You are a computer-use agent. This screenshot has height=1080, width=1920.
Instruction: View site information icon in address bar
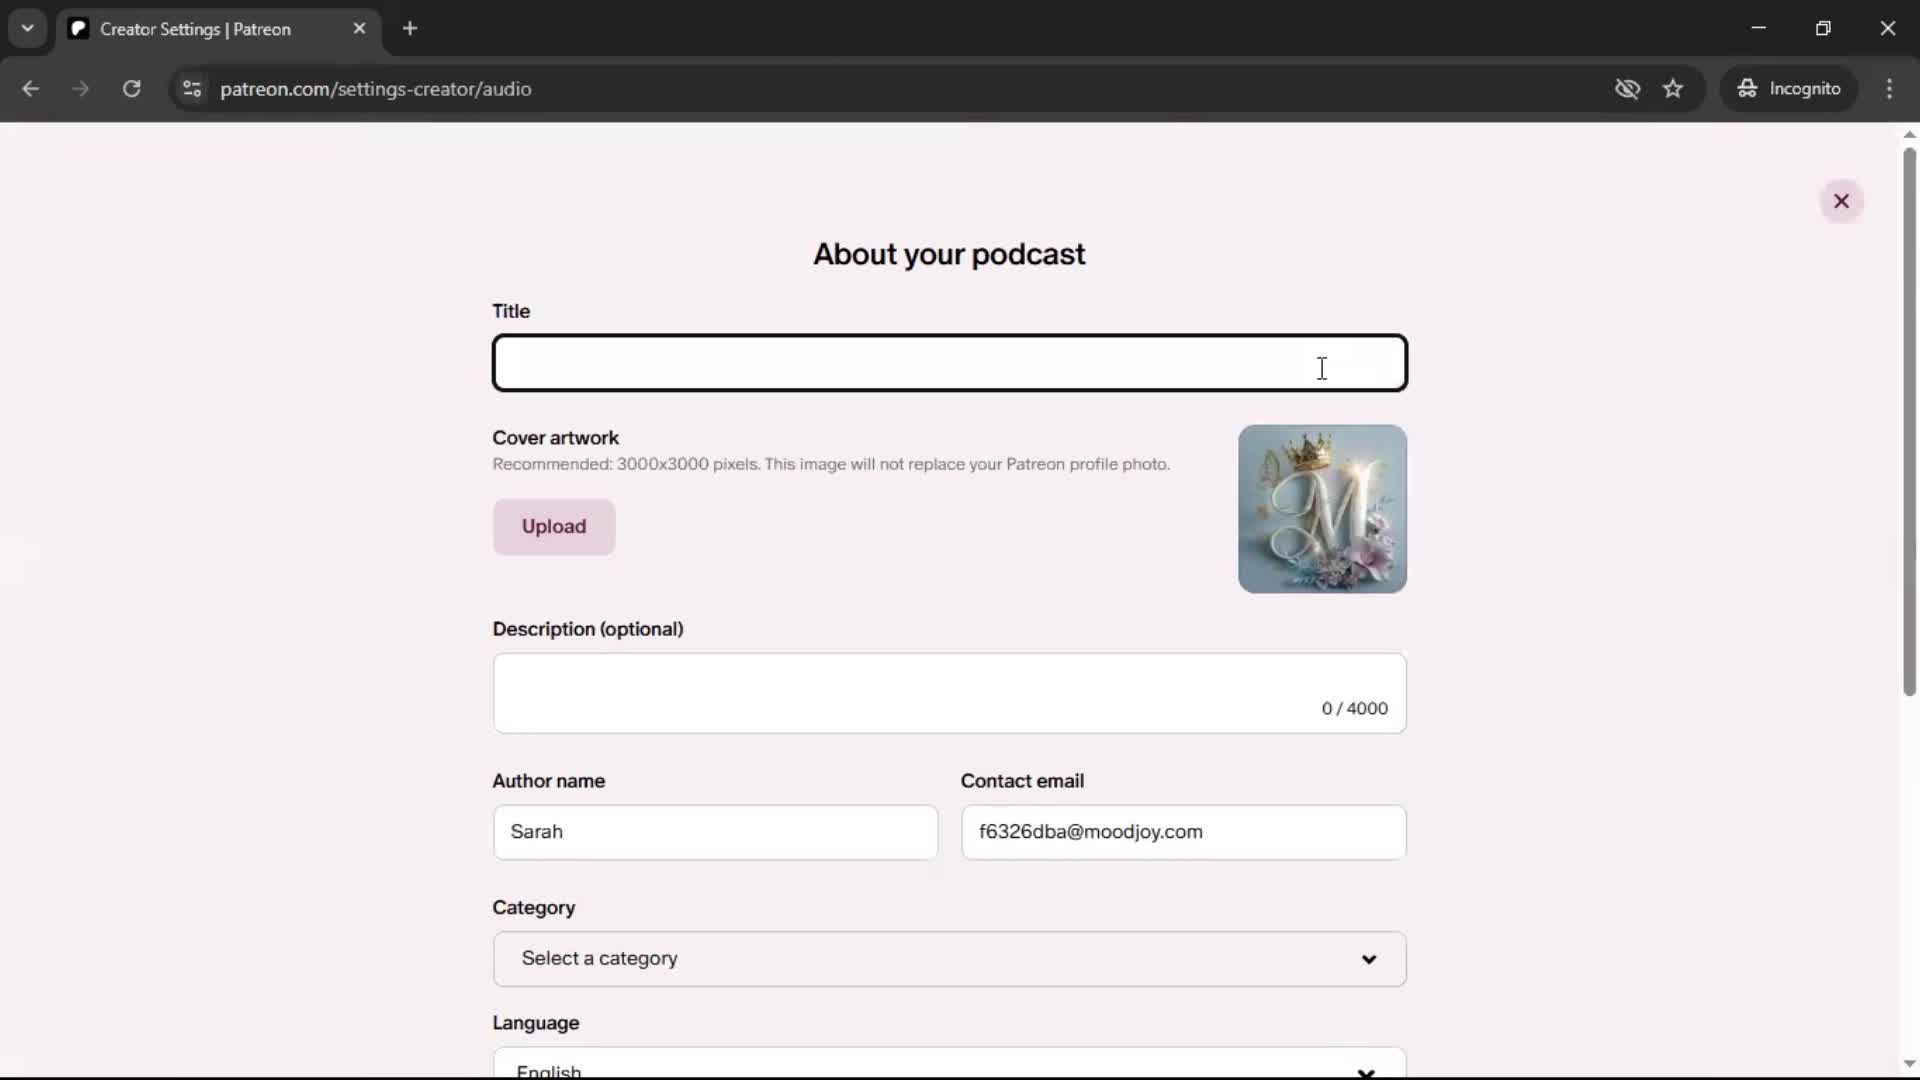click(x=192, y=89)
